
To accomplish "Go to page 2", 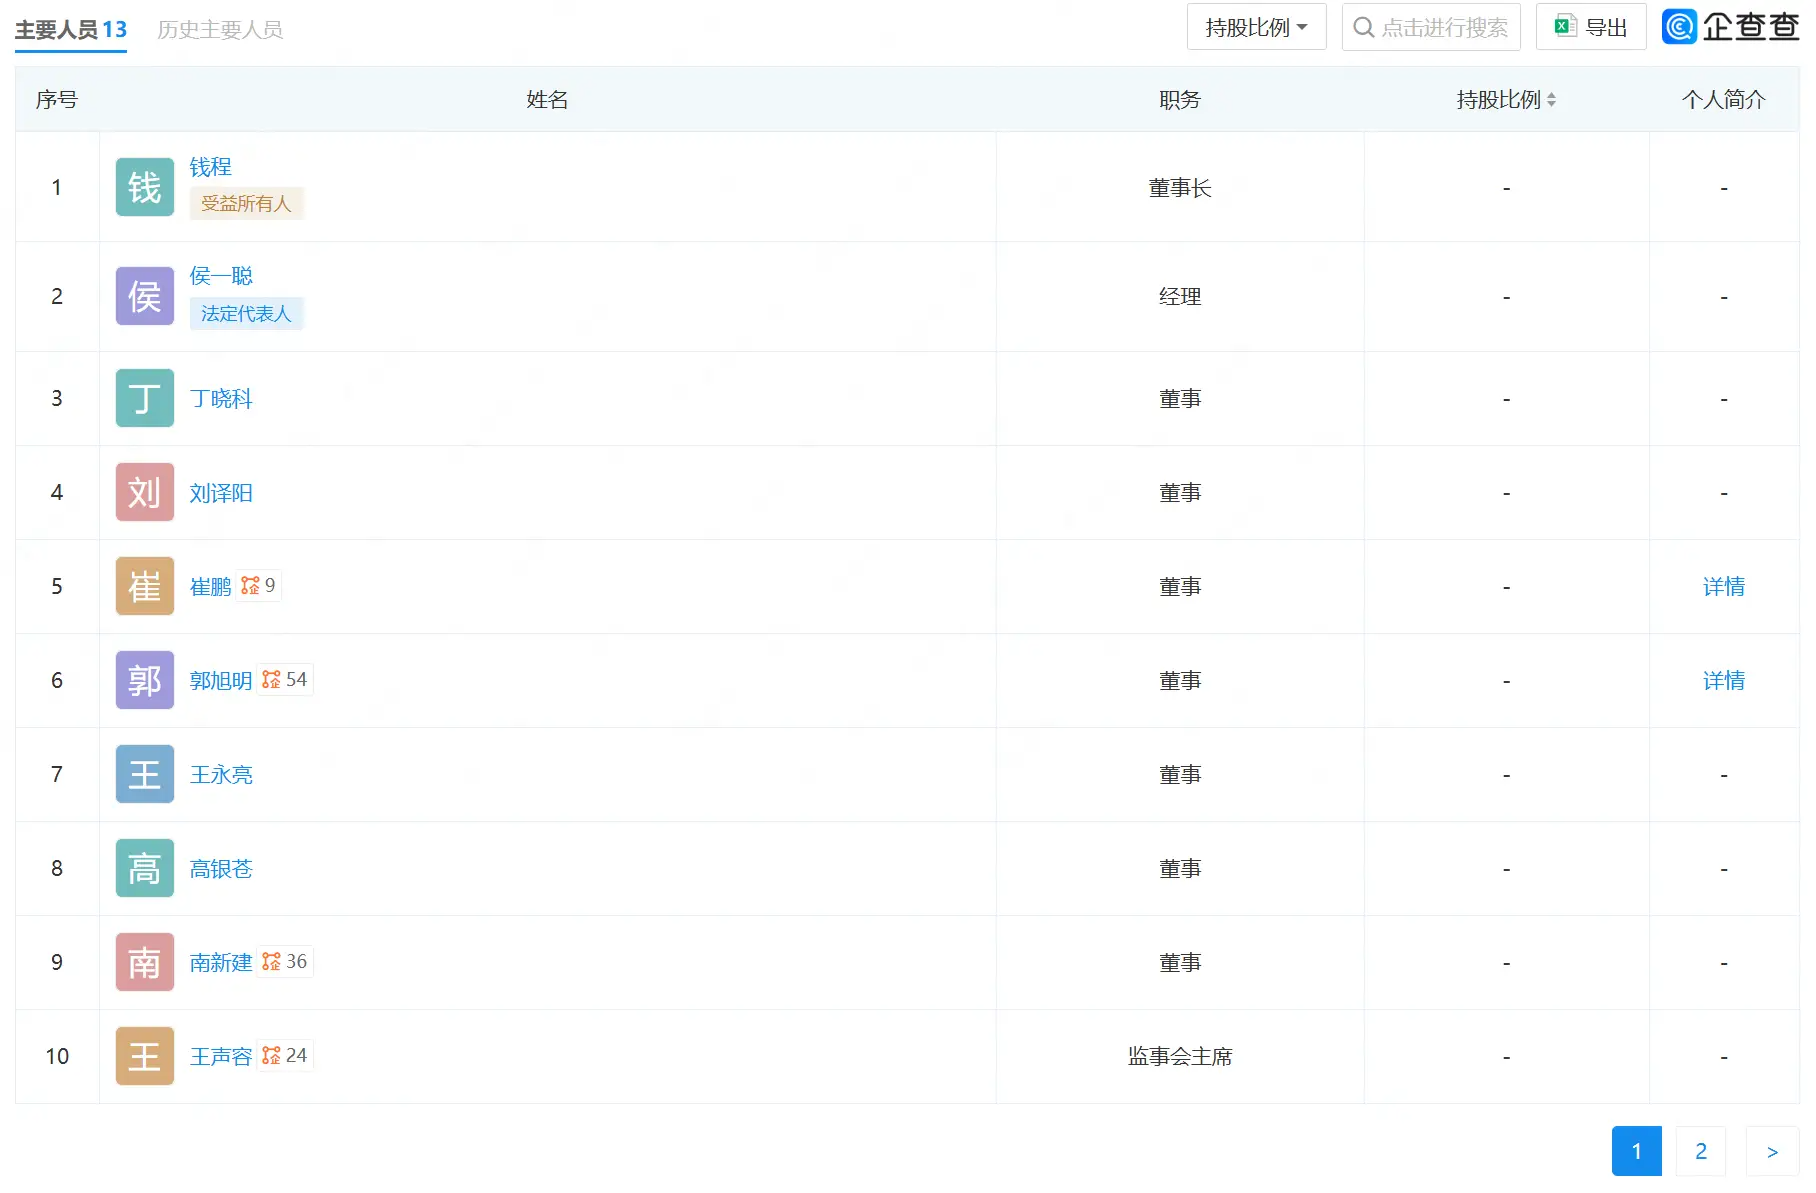I will tap(1700, 1151).
